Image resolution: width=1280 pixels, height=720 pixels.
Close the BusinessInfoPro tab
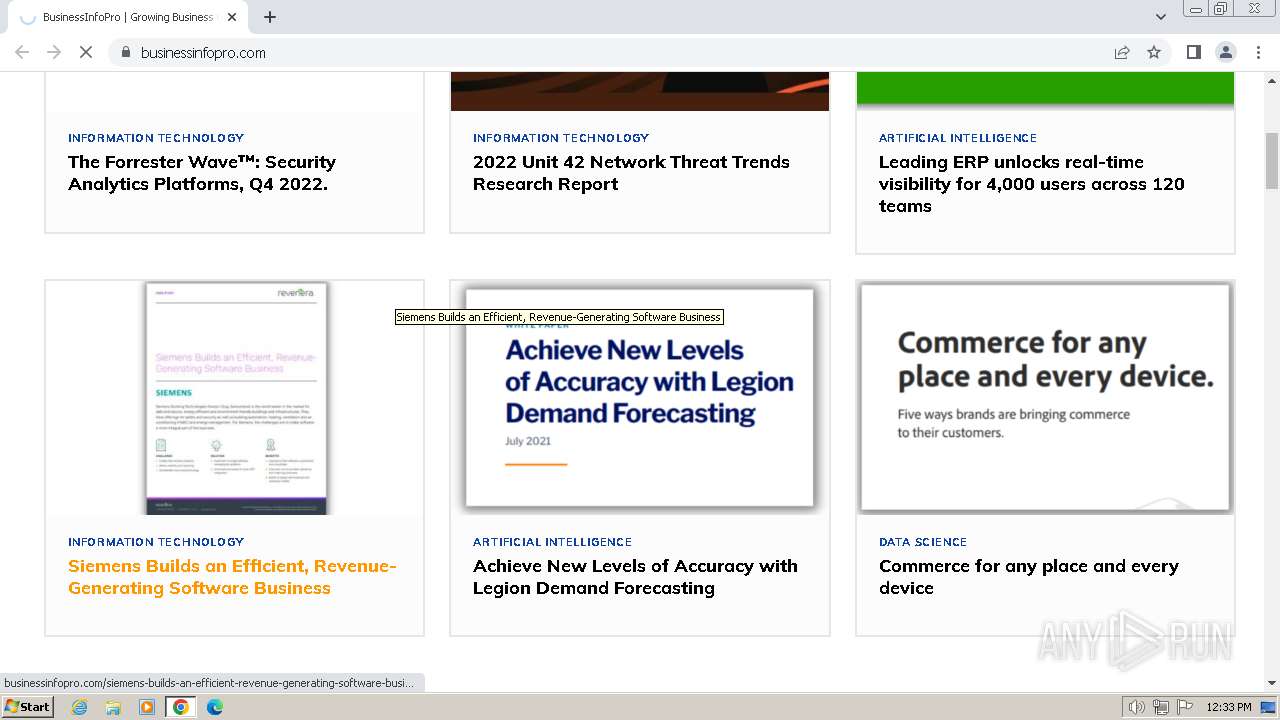232,17
